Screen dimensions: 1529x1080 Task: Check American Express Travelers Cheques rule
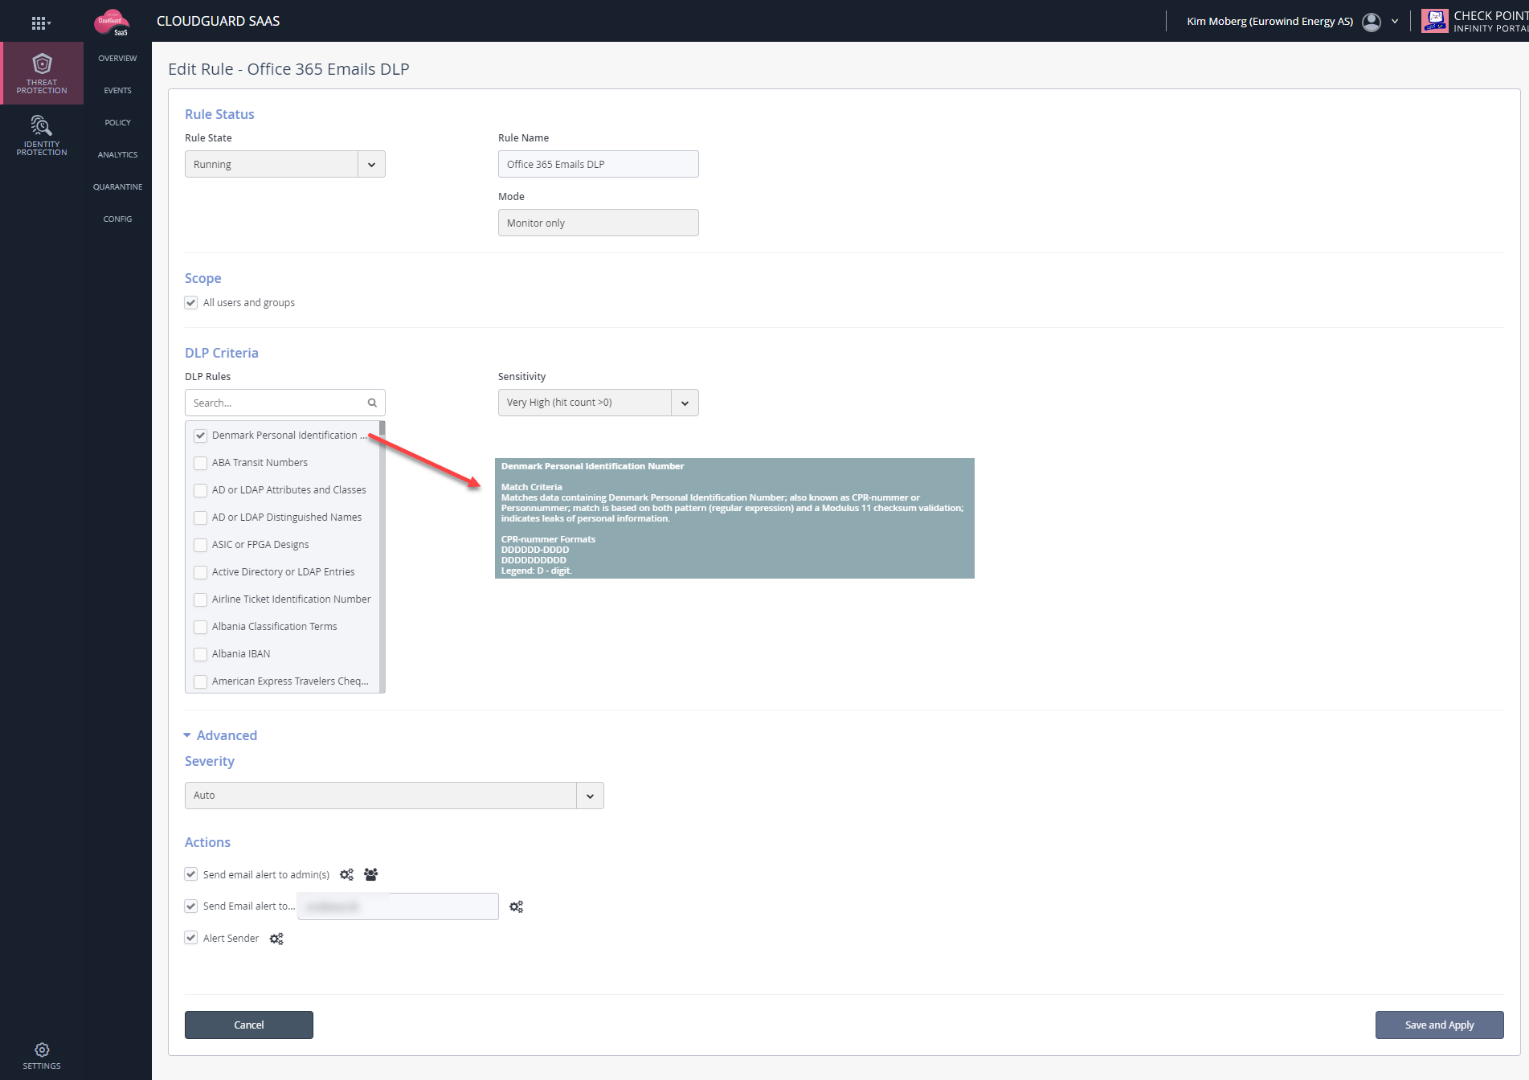pos(200,682)
